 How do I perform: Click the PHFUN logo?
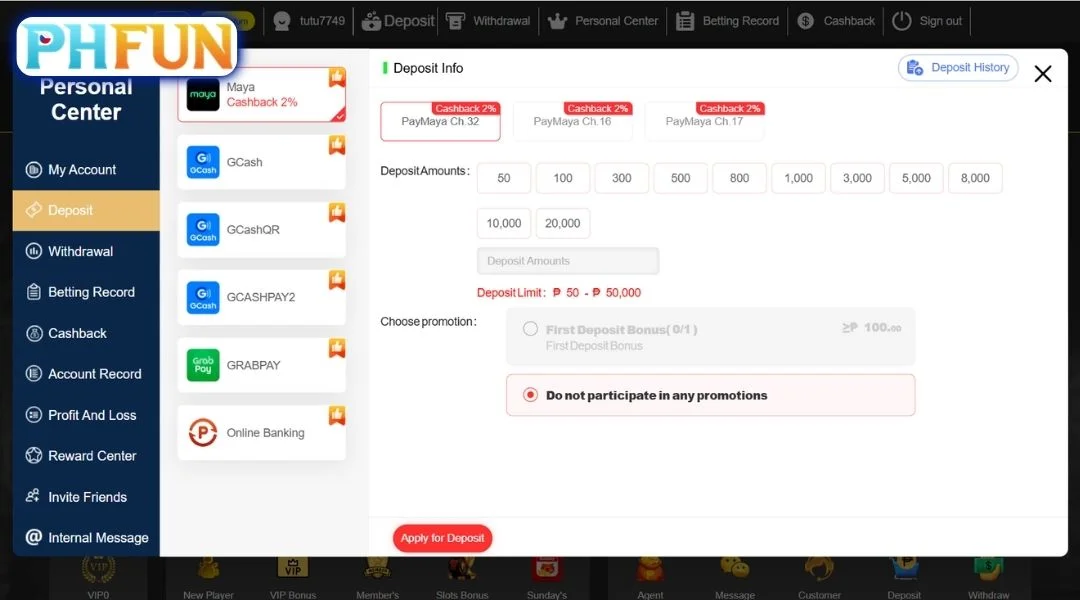pos(127,46)
